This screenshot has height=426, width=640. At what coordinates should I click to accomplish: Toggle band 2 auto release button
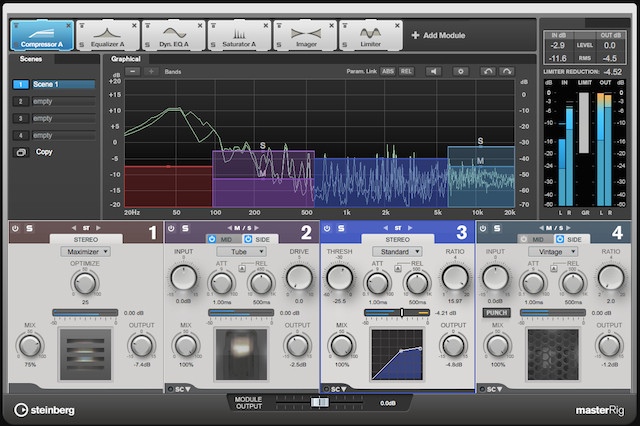(242, 268)
